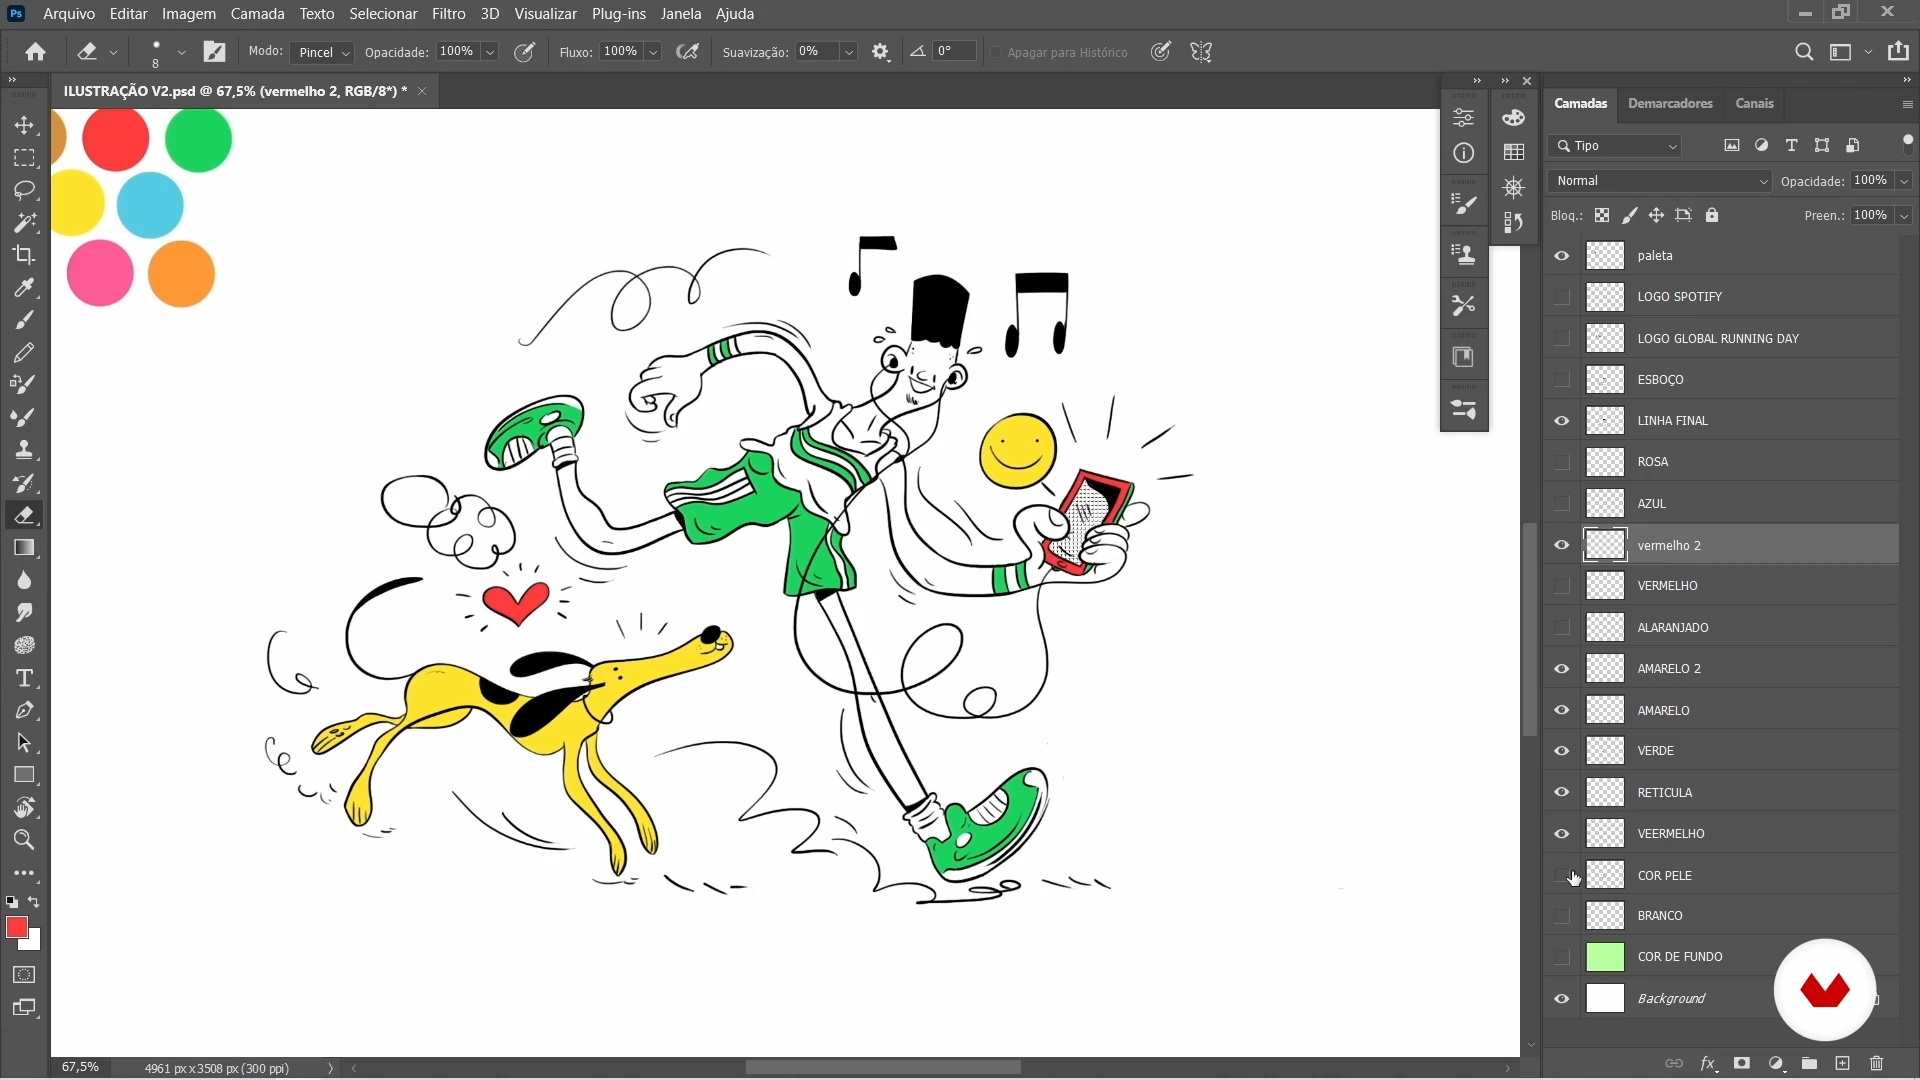Click the COR DE FUNDO green thumbnail
The image size is (1920, 1080).
[1605, 957]
